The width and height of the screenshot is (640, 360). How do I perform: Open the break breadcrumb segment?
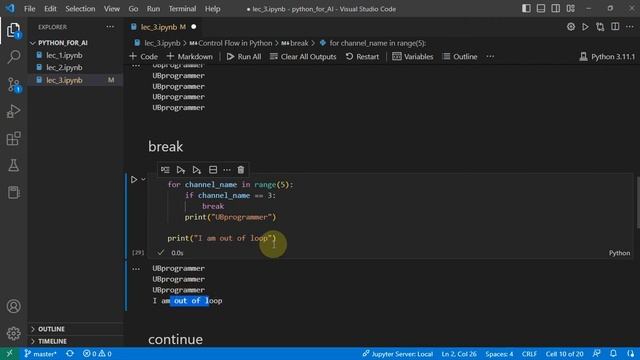(295, 43)
